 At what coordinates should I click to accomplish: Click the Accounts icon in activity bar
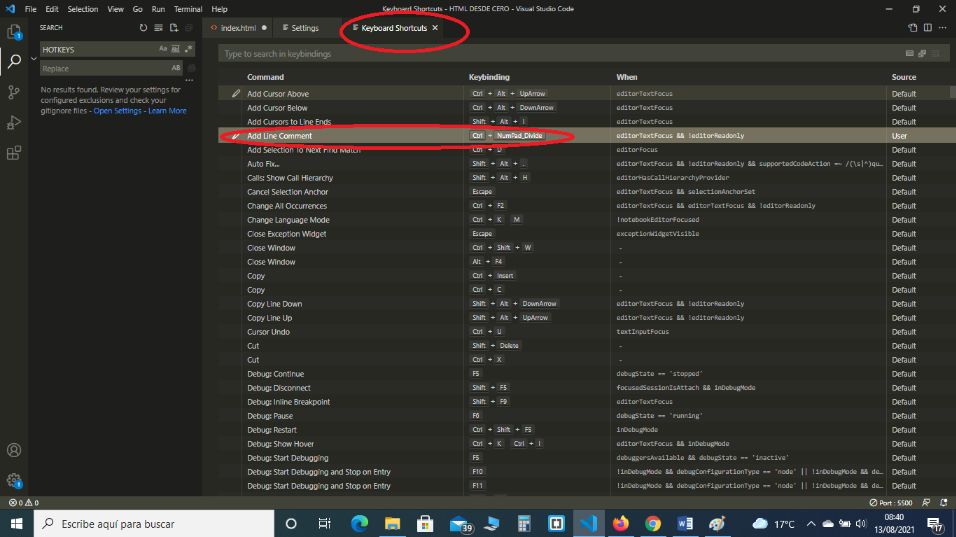14,450
